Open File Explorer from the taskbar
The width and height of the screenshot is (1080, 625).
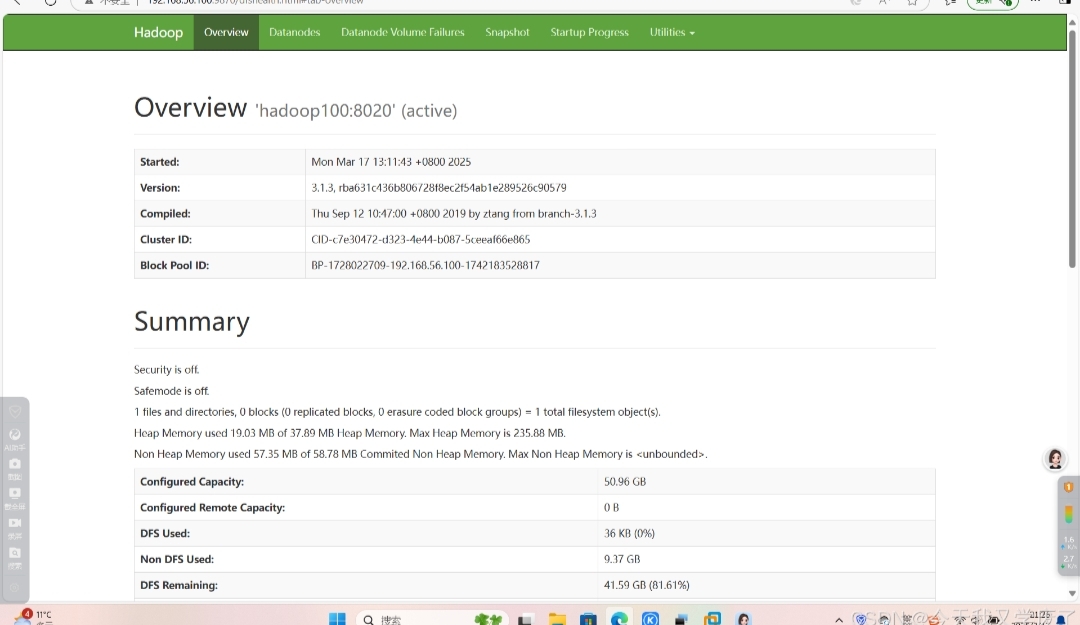tap(557, 619)
